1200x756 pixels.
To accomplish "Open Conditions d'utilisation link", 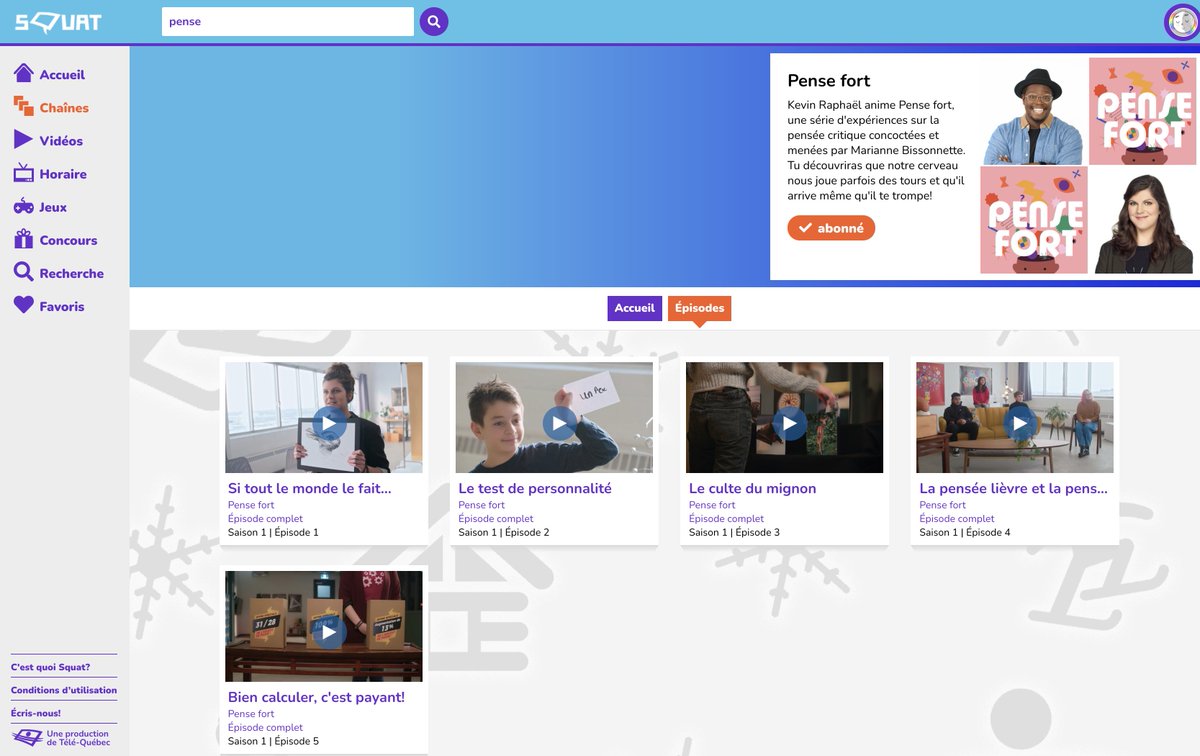I will click(64, 690).
